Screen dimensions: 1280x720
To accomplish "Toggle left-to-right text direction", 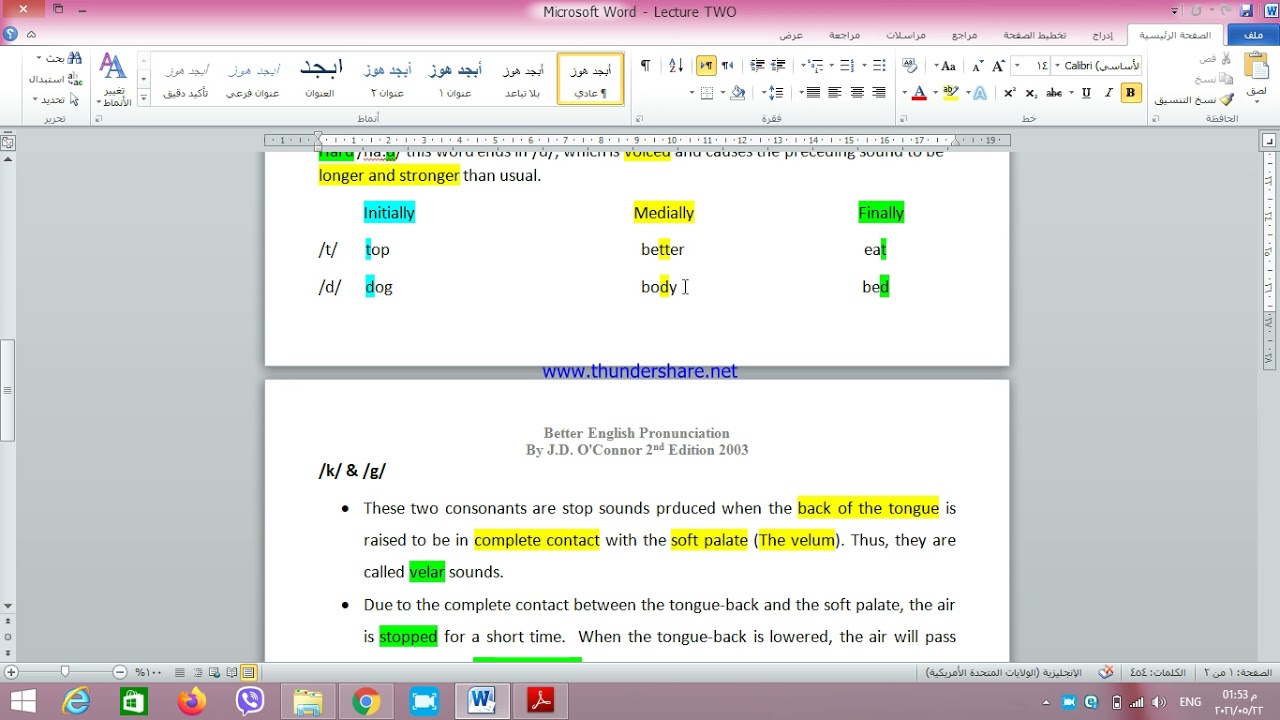I will 706,65.
